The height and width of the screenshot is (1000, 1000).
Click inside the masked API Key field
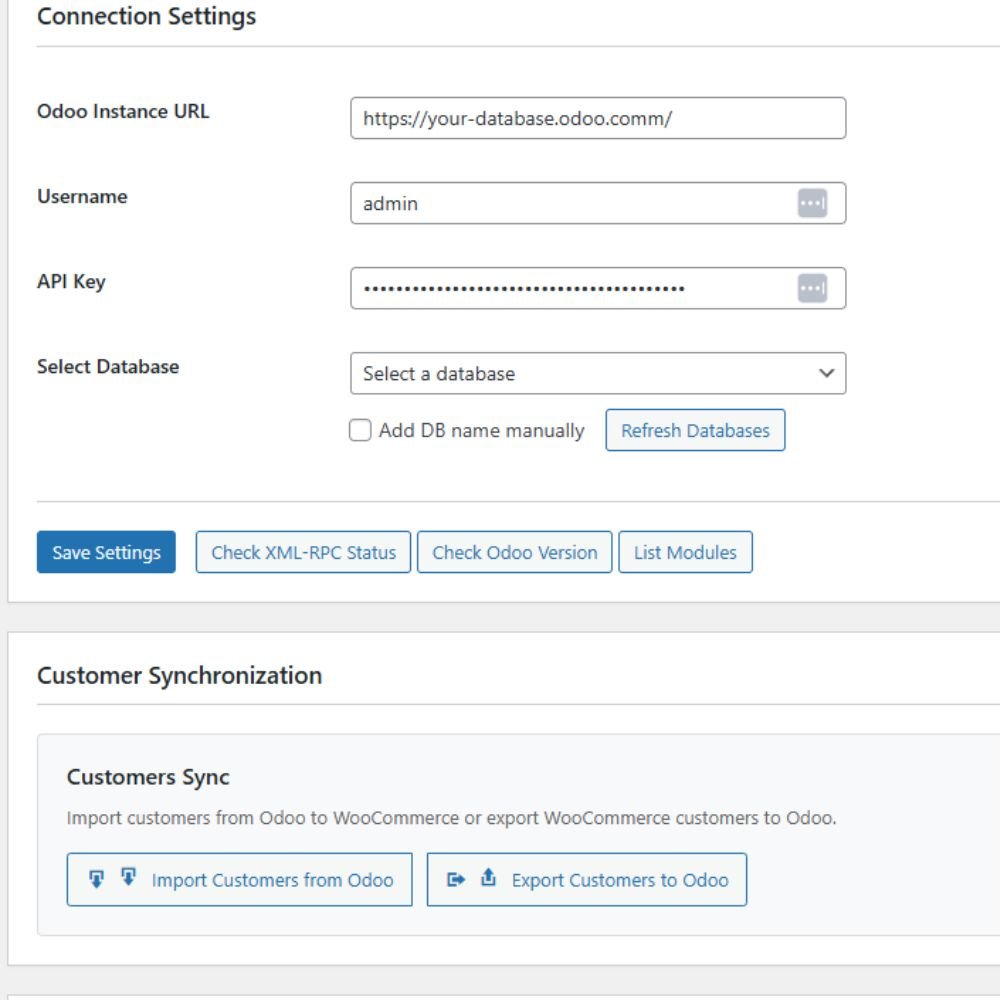click(570, 289)
